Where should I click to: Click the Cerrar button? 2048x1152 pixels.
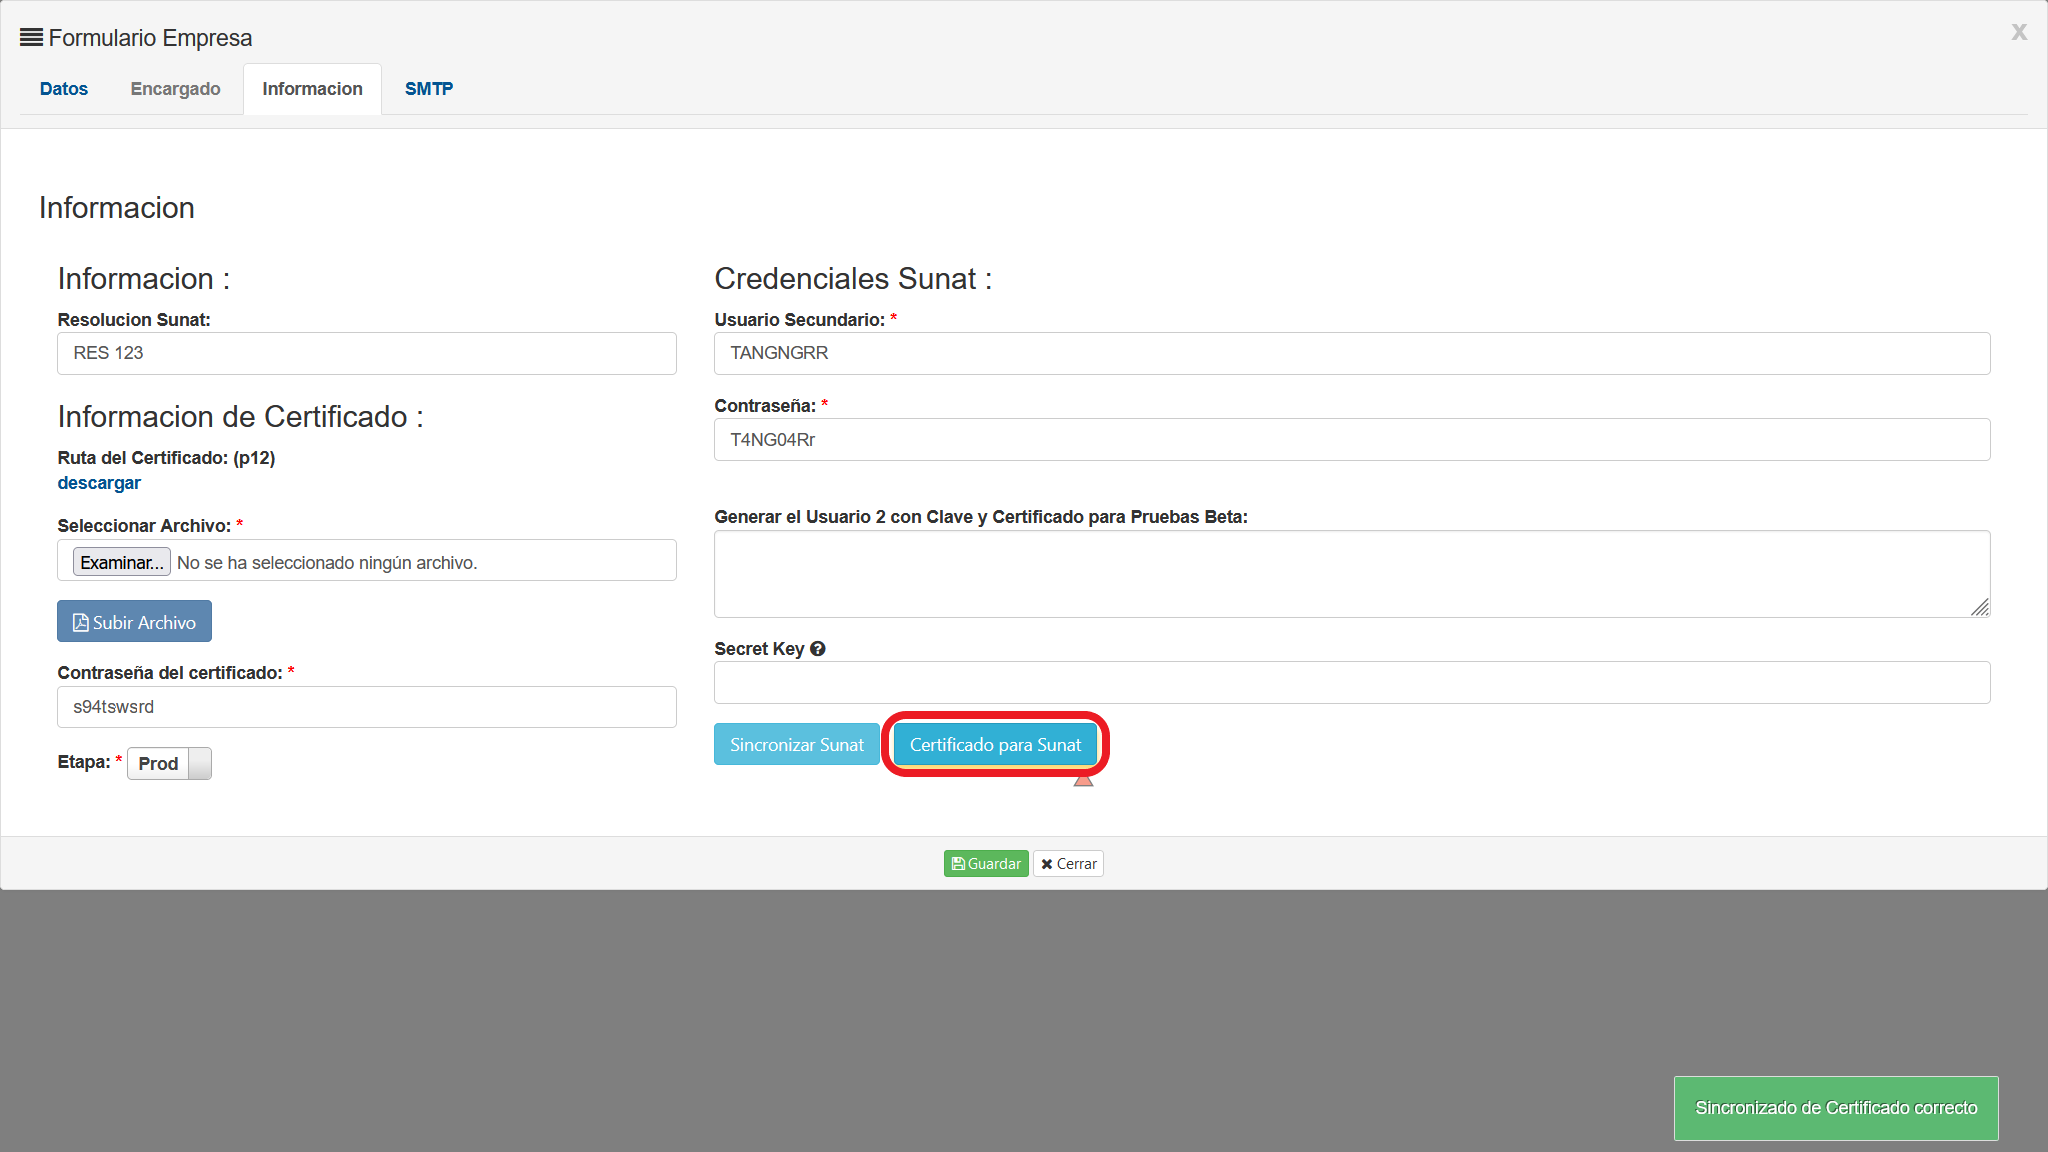point(1068,864)
